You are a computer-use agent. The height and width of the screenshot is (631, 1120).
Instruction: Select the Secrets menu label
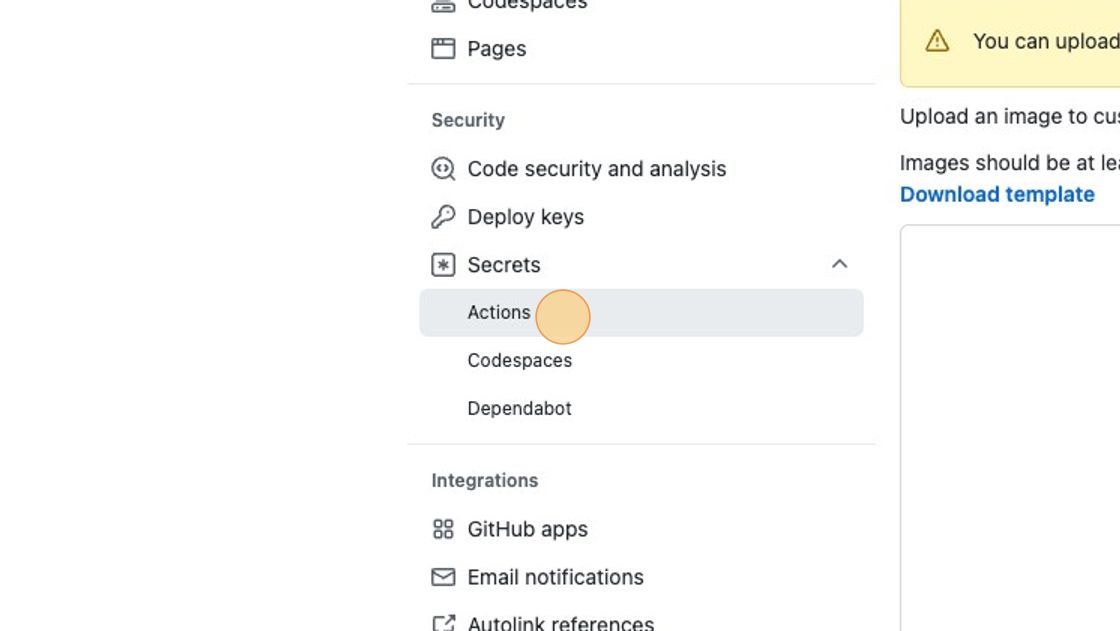[504, 264]
